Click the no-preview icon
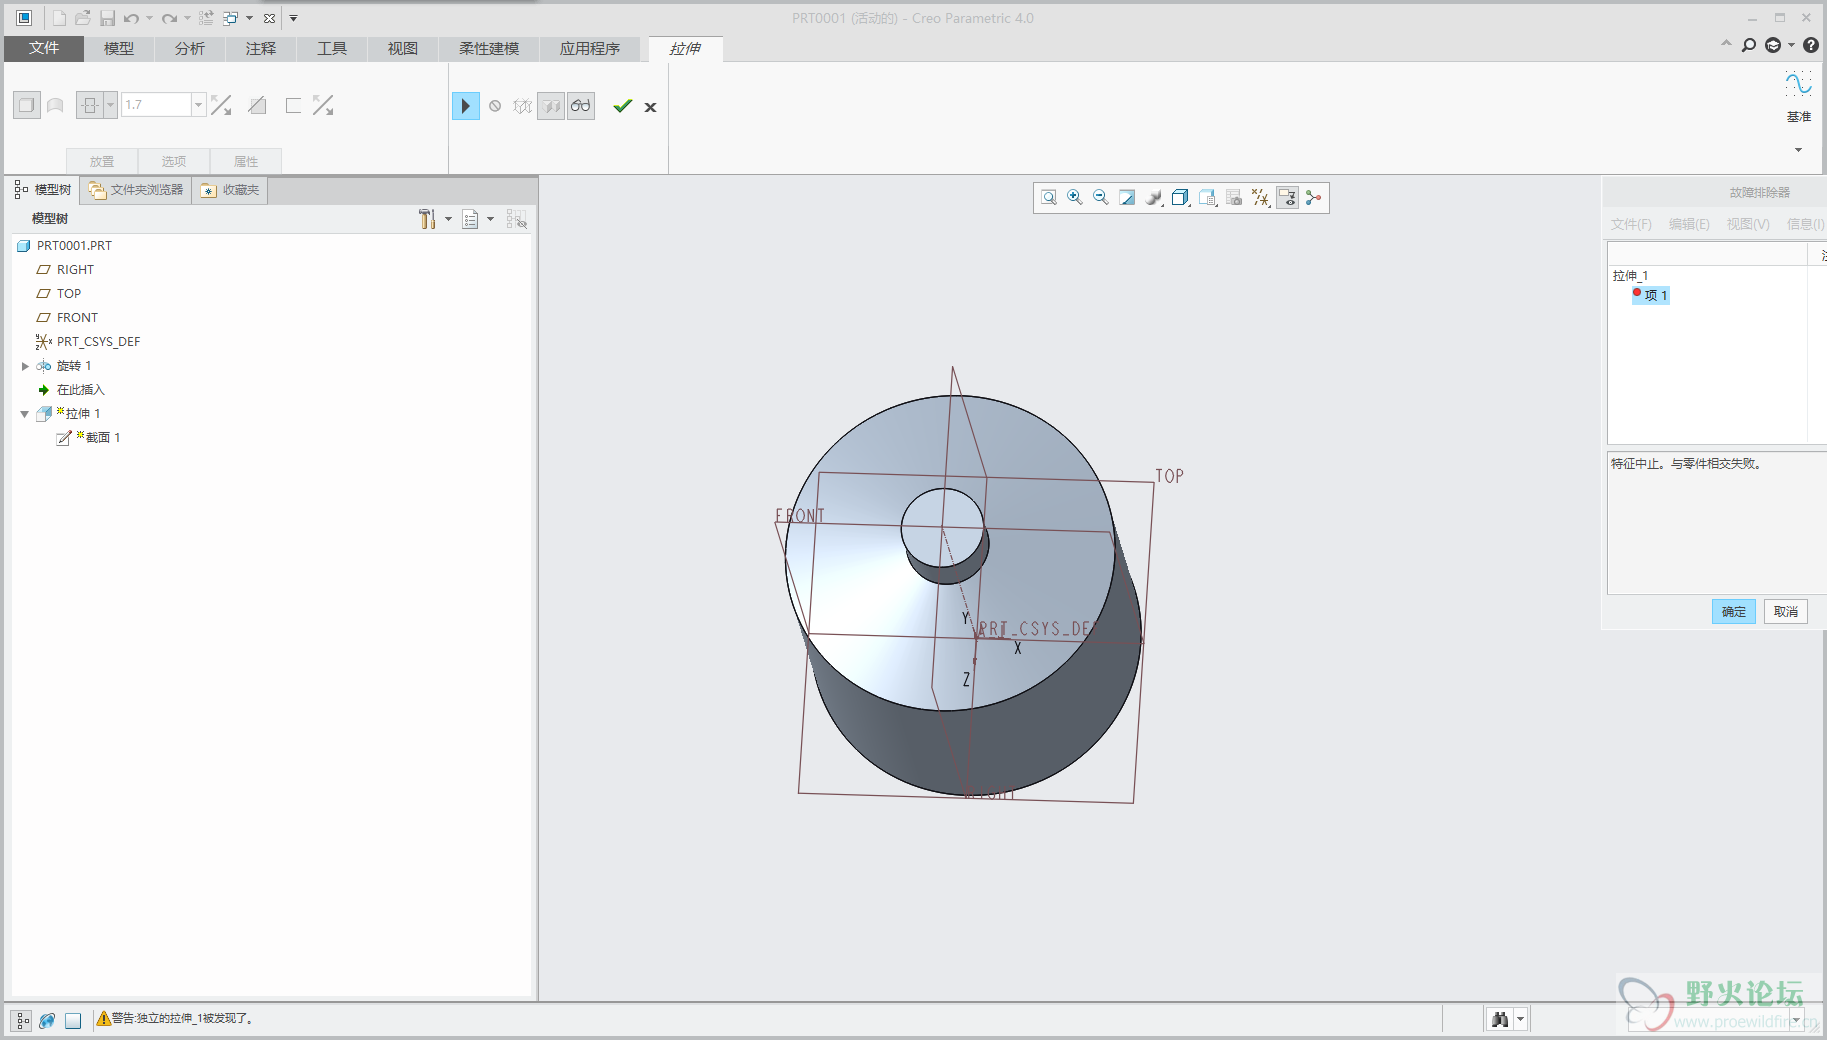This screenshot has height=1040, width=1827. (x=495, y=106)
